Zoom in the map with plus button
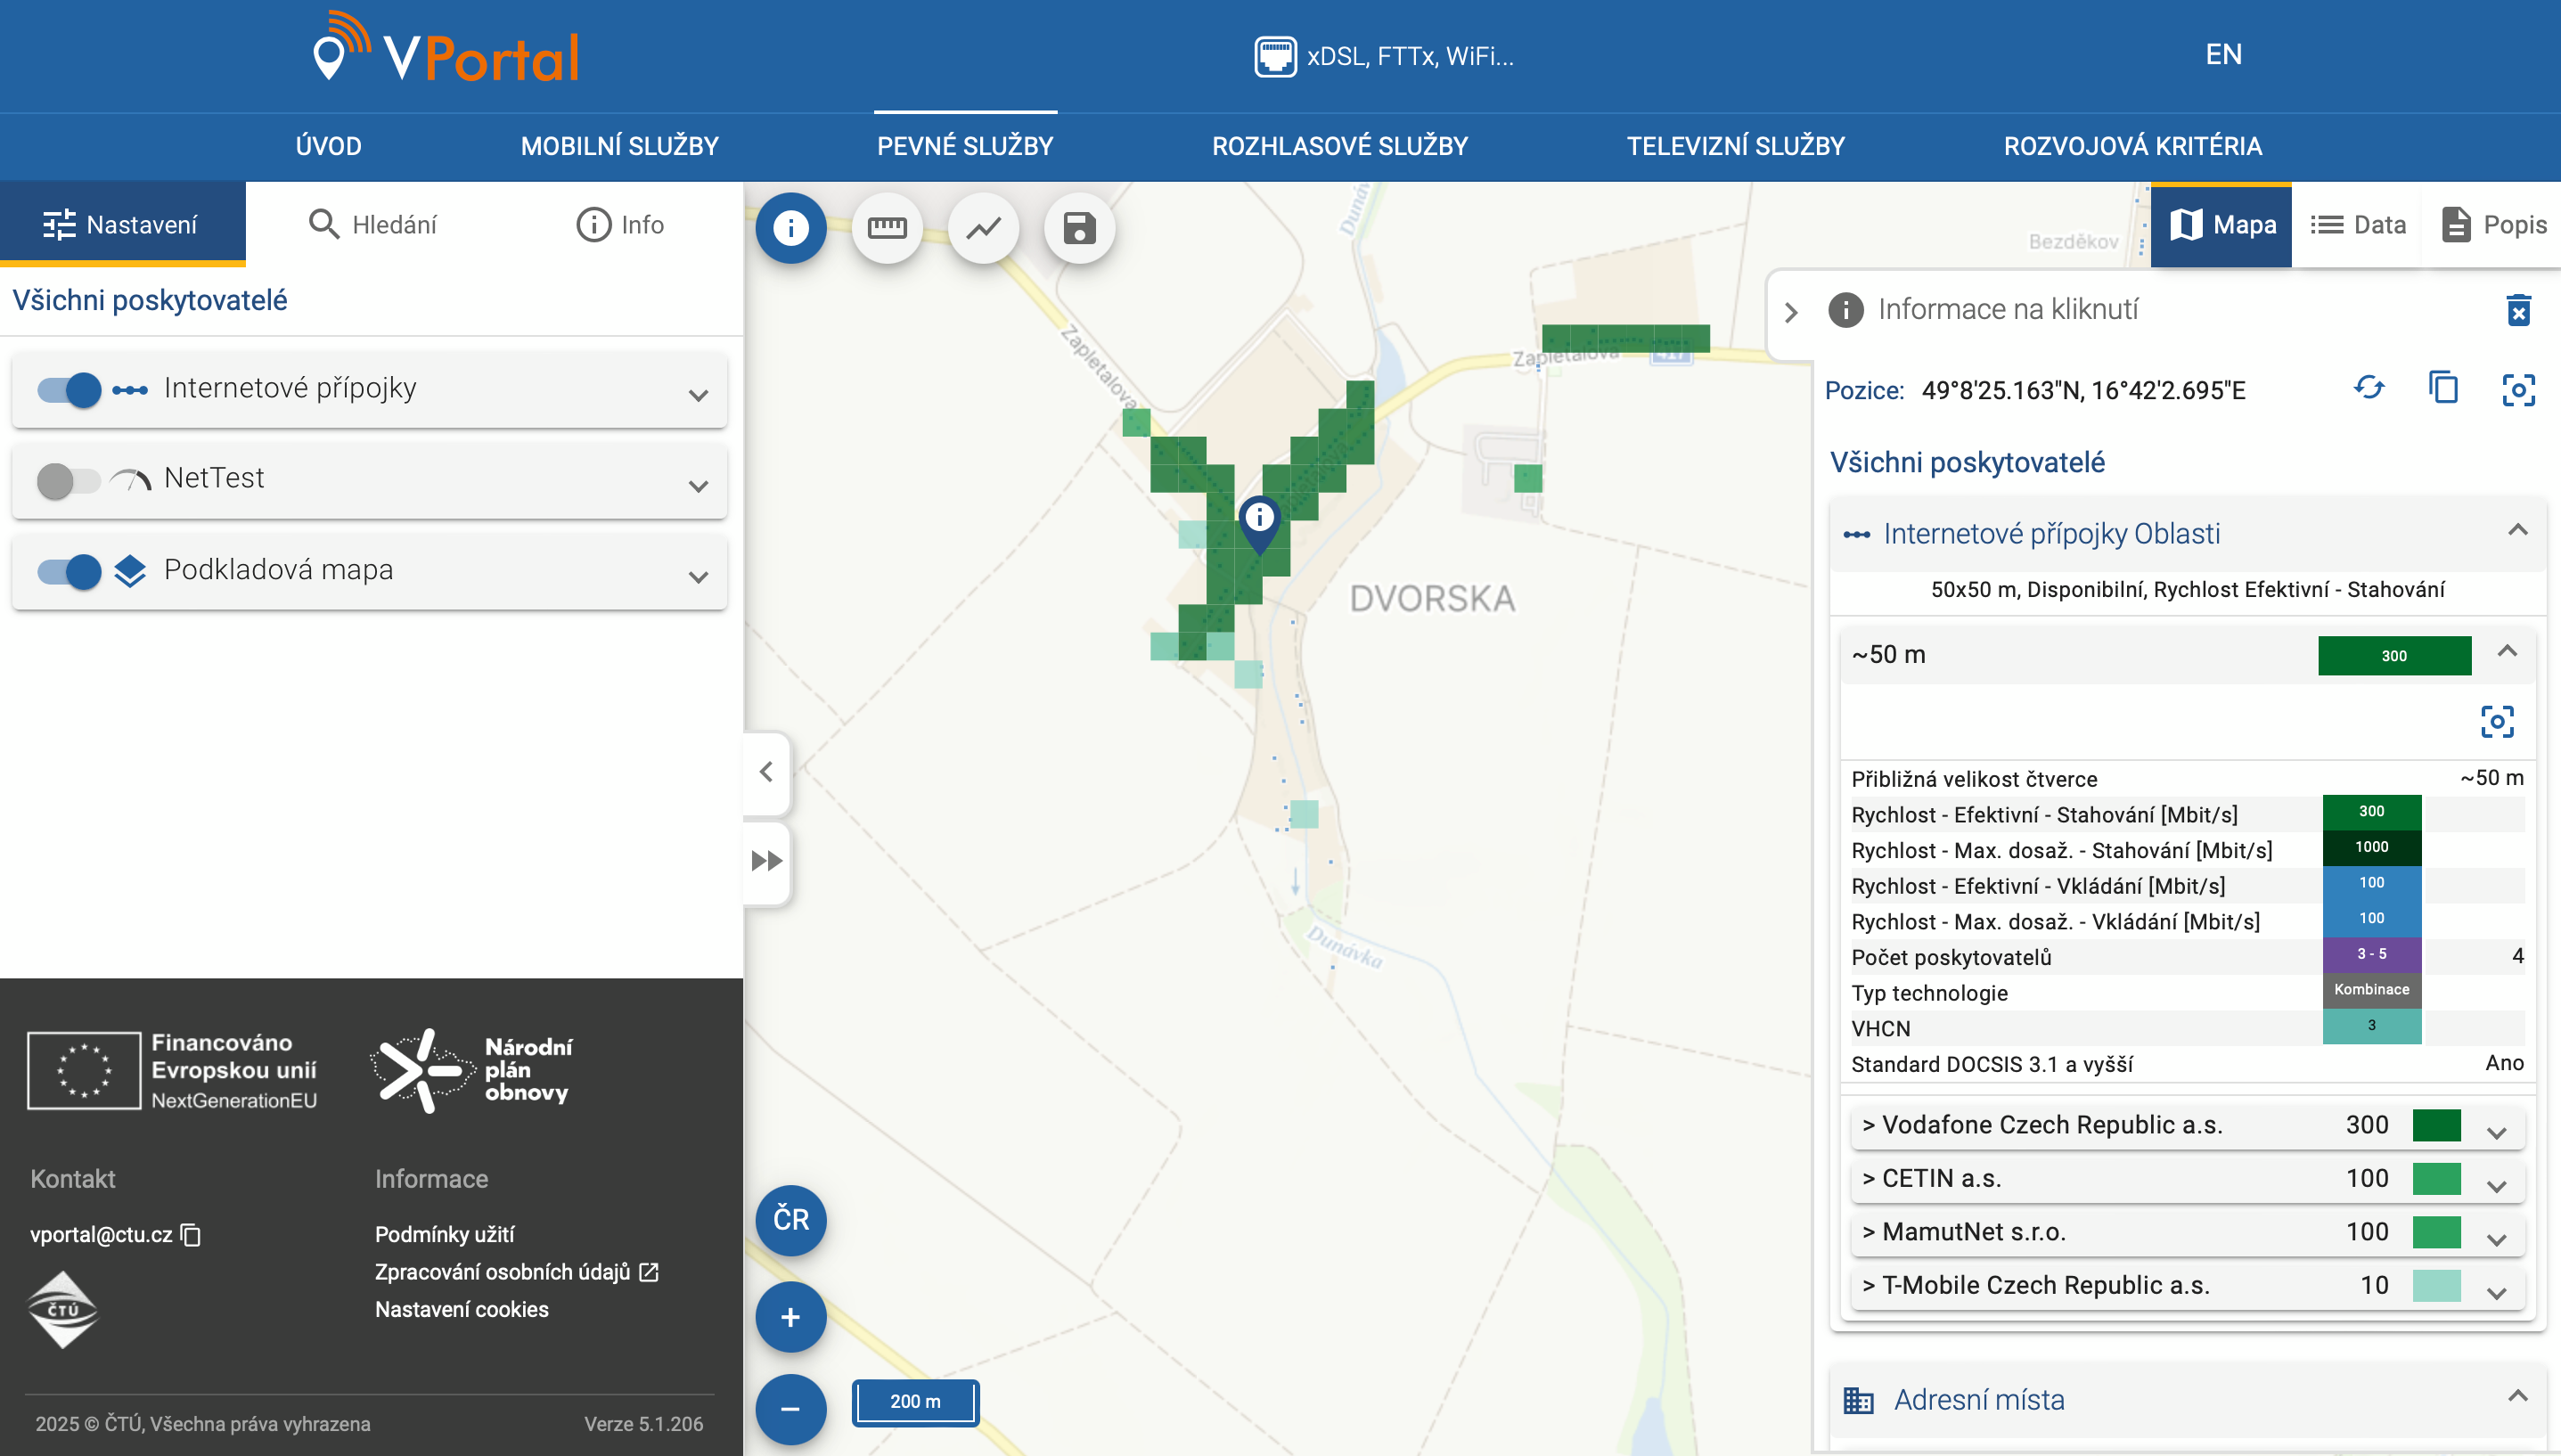Screen dimensions: 2561x1456 pyautogui.click(x=790, y=1317)
